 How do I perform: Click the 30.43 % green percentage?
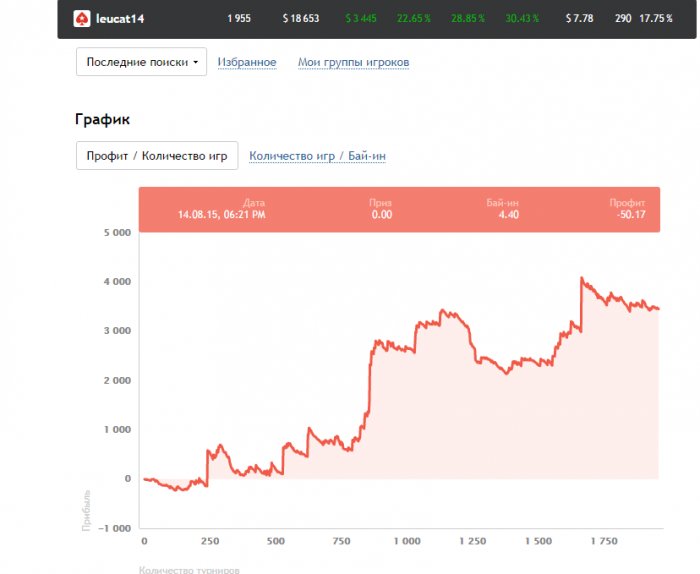click(x=522, y=19)
